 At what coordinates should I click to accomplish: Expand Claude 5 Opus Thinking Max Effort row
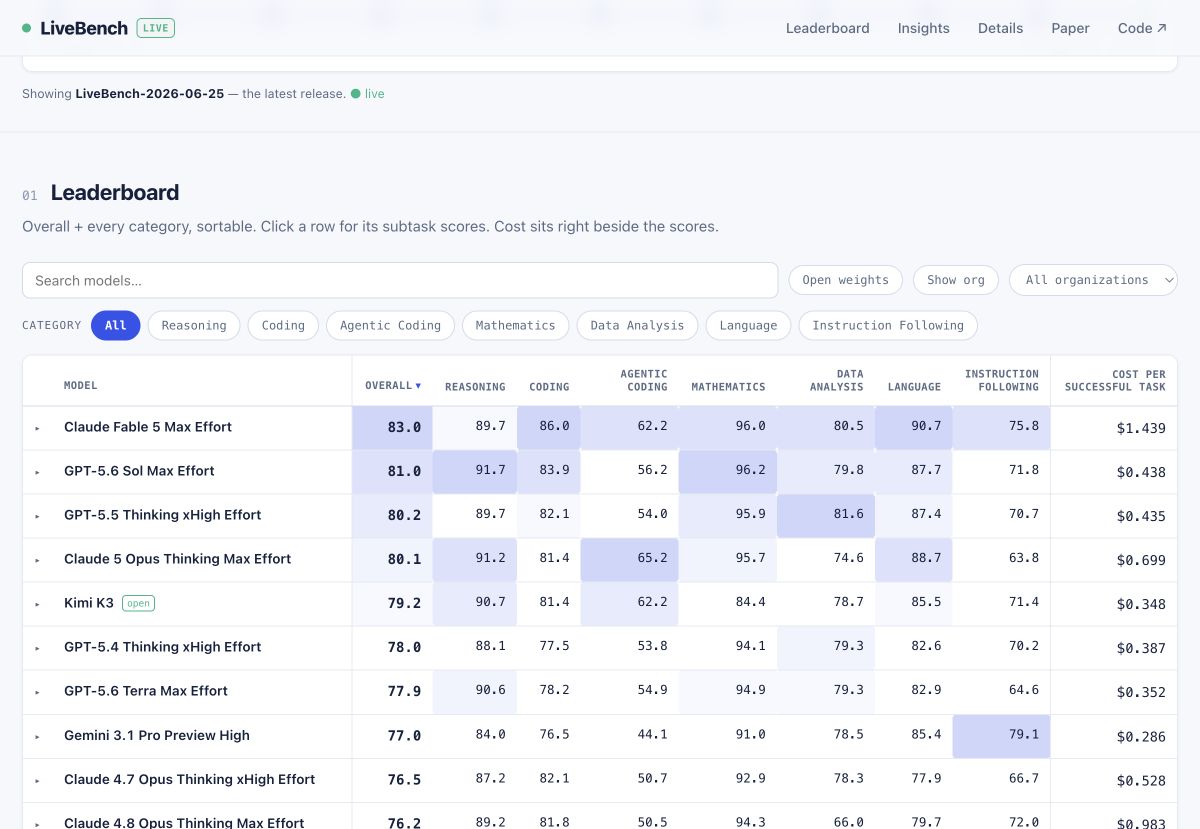(37, 560)
